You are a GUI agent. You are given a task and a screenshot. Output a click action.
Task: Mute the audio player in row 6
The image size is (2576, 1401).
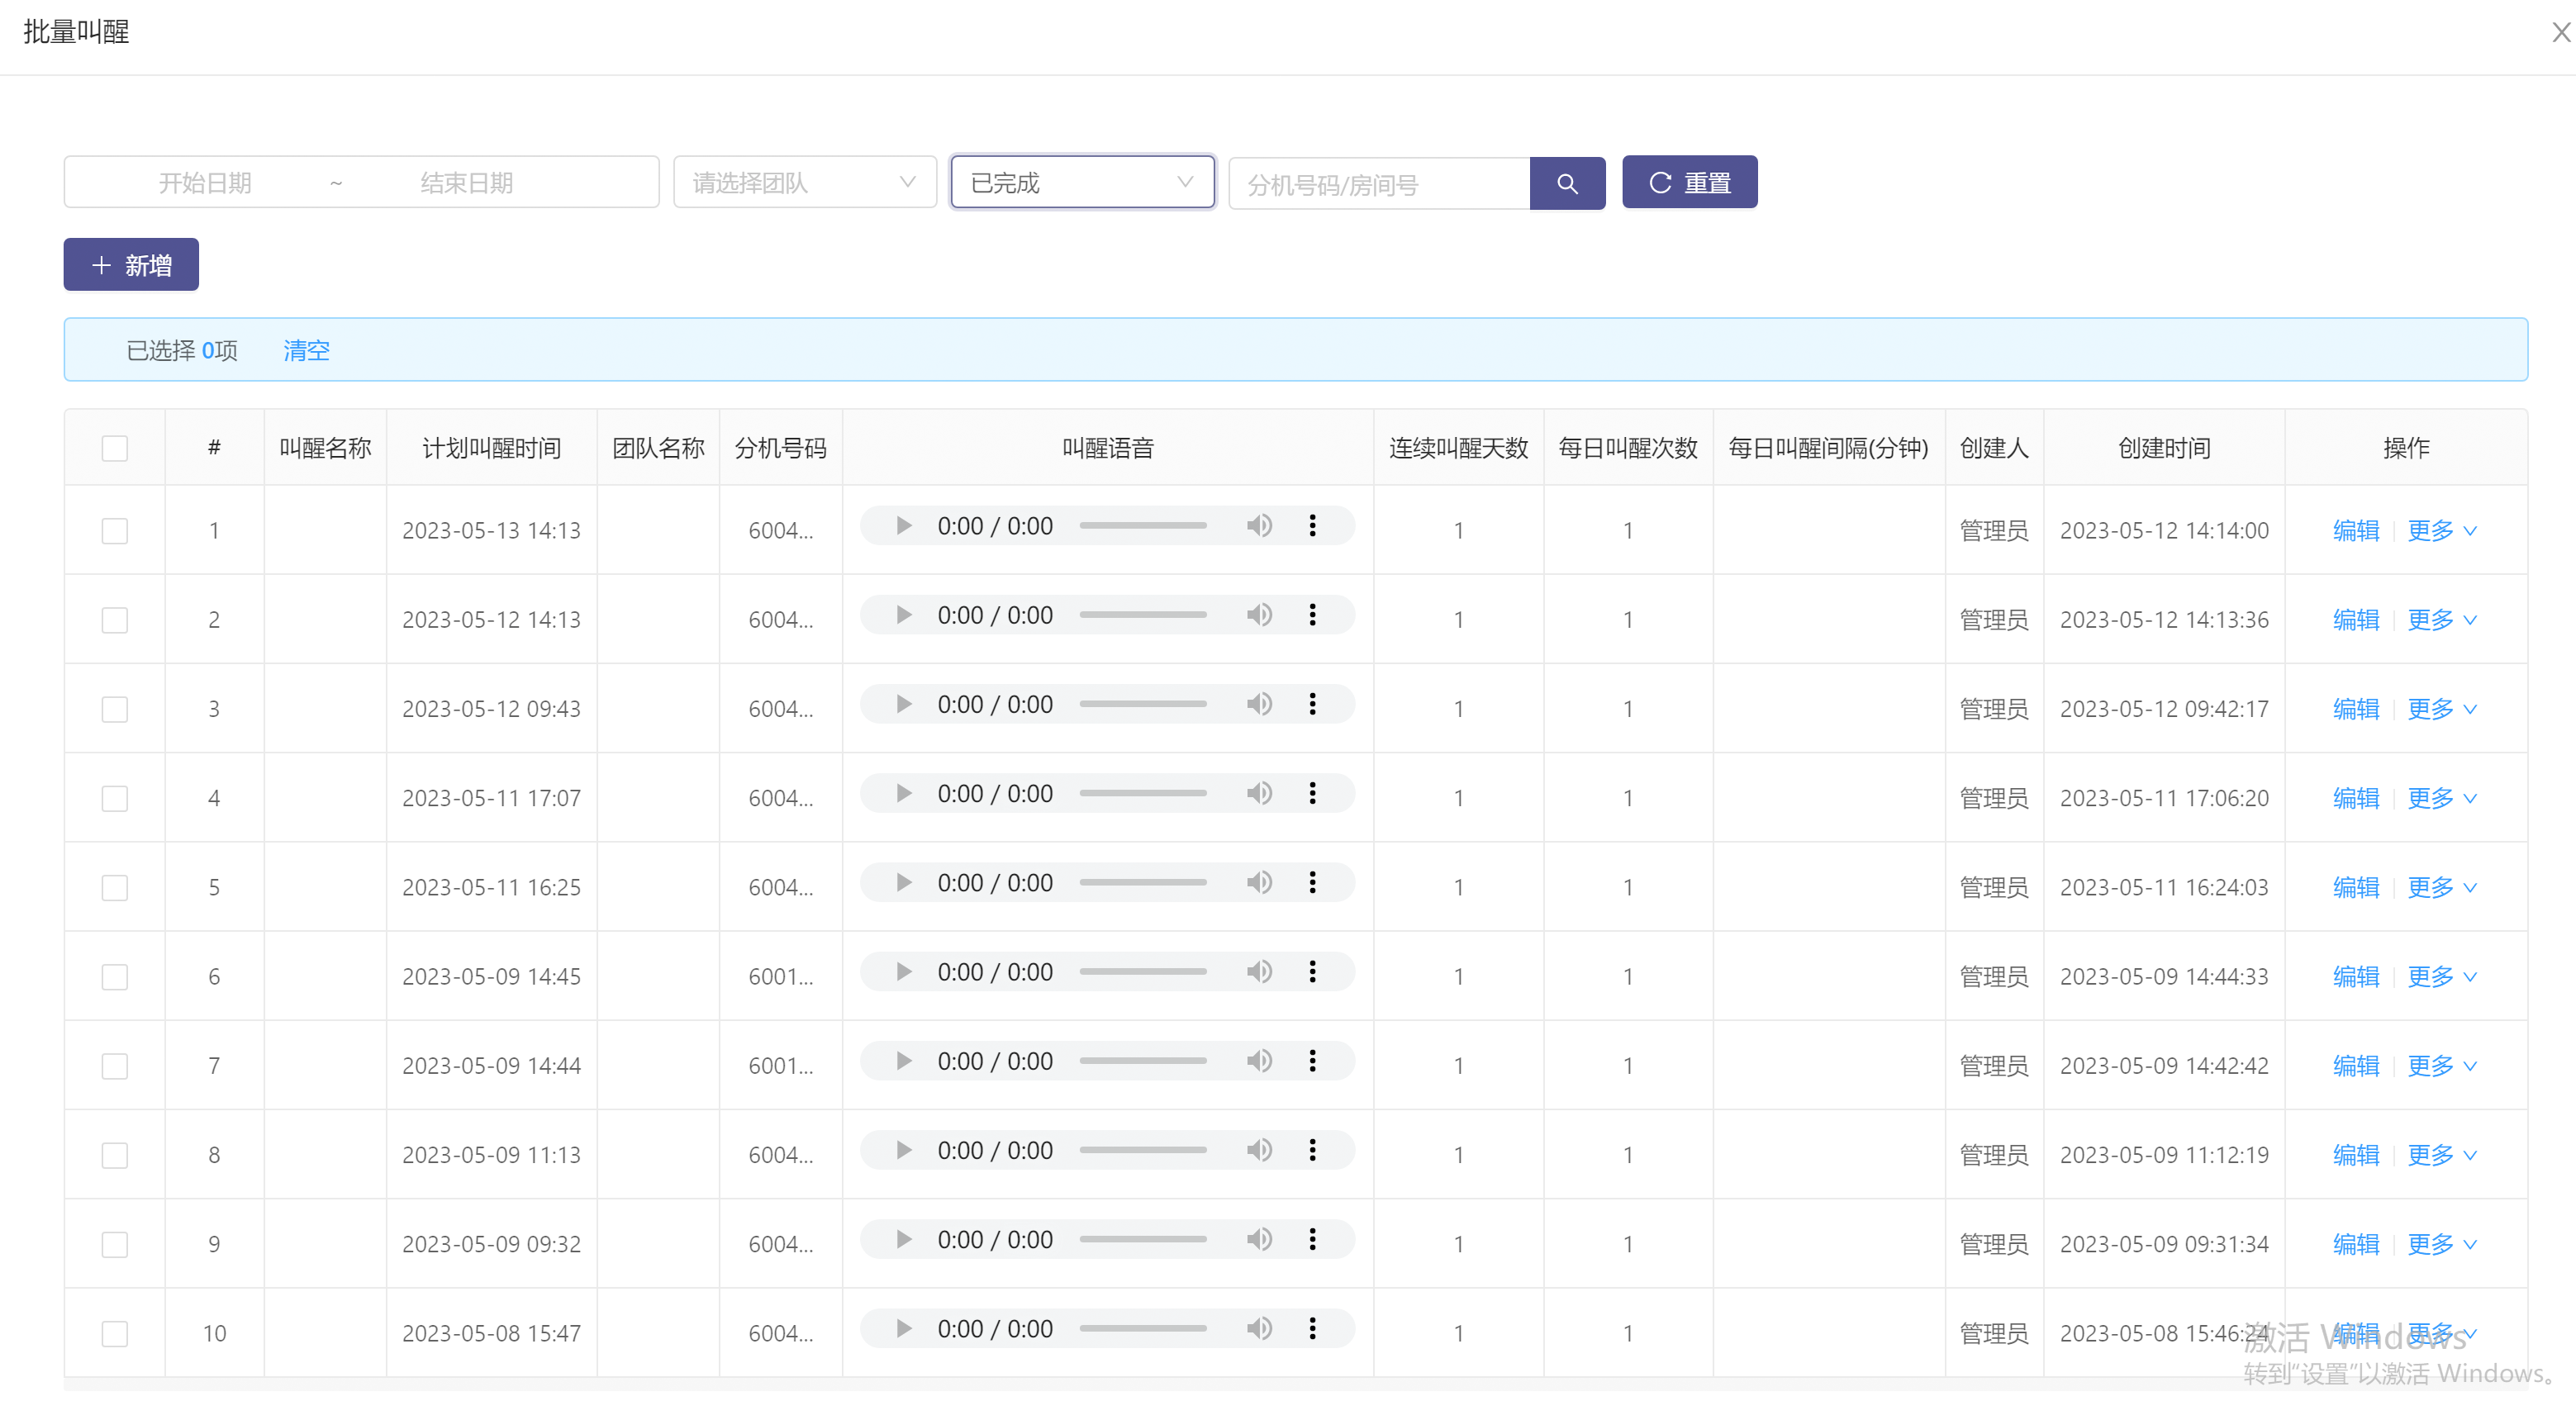[x=1259, y=972]
